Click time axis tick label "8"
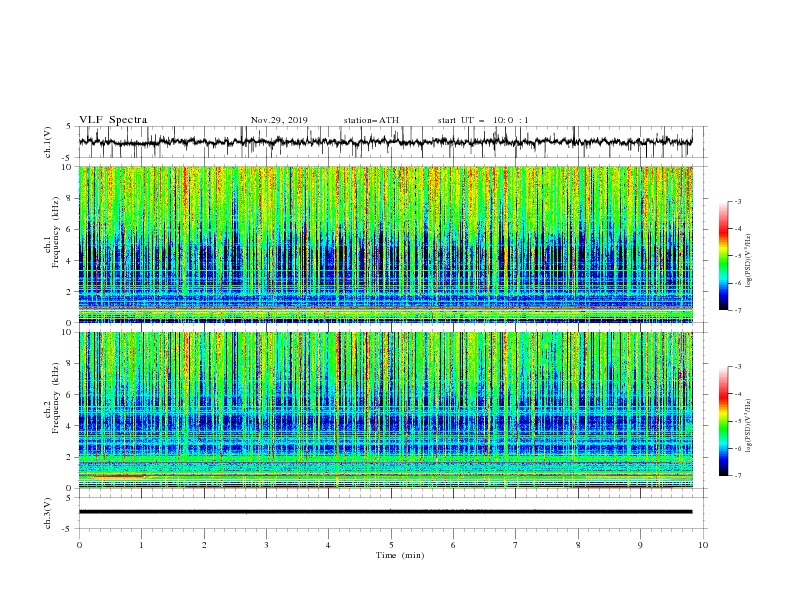The height and width of the screenshot is (612, 792). 578,545
